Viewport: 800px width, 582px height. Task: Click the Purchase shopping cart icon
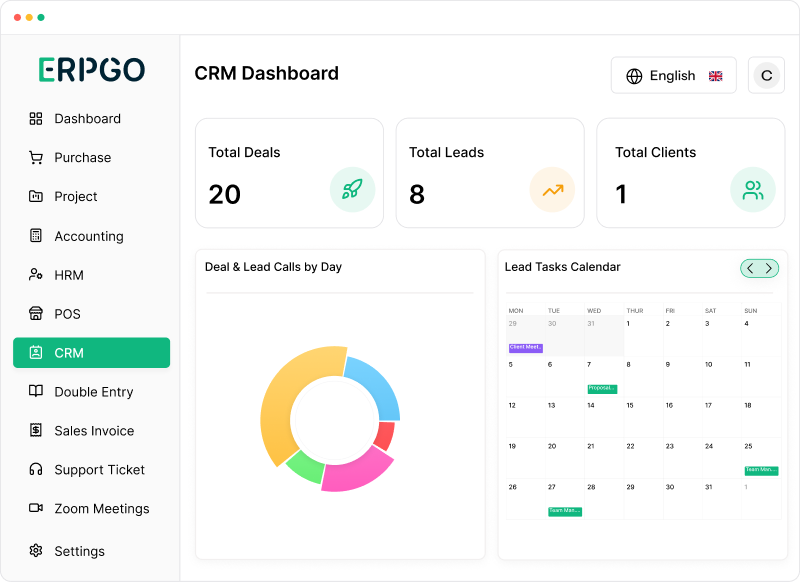[x=36, y=158]
